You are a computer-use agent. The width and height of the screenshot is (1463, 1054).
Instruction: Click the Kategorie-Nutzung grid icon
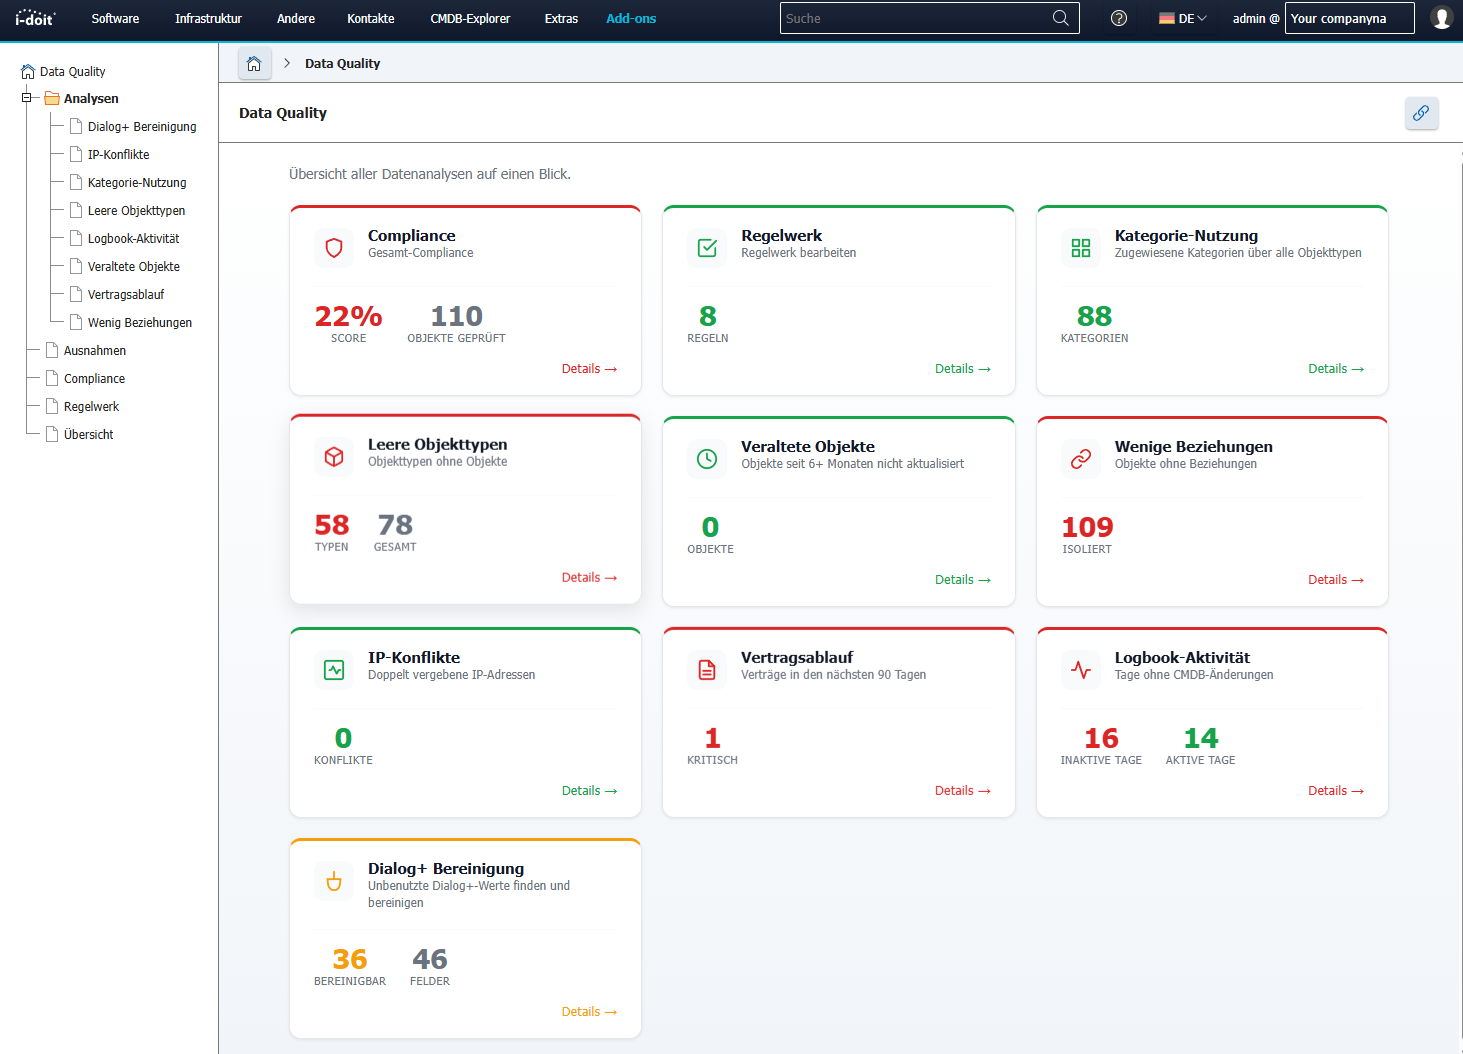coord(1081,247)
